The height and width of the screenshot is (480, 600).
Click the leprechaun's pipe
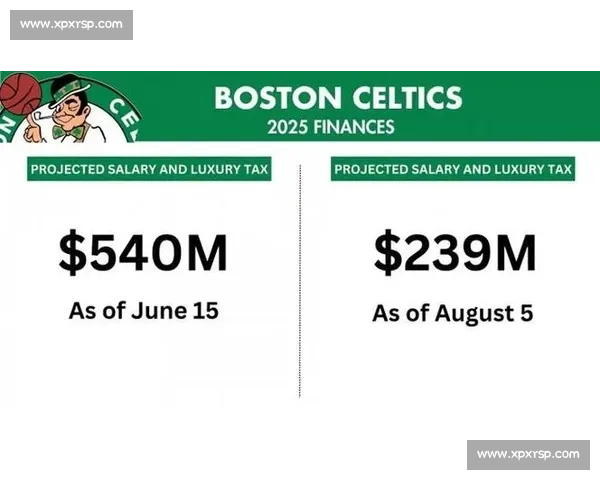tap(43, 114)
